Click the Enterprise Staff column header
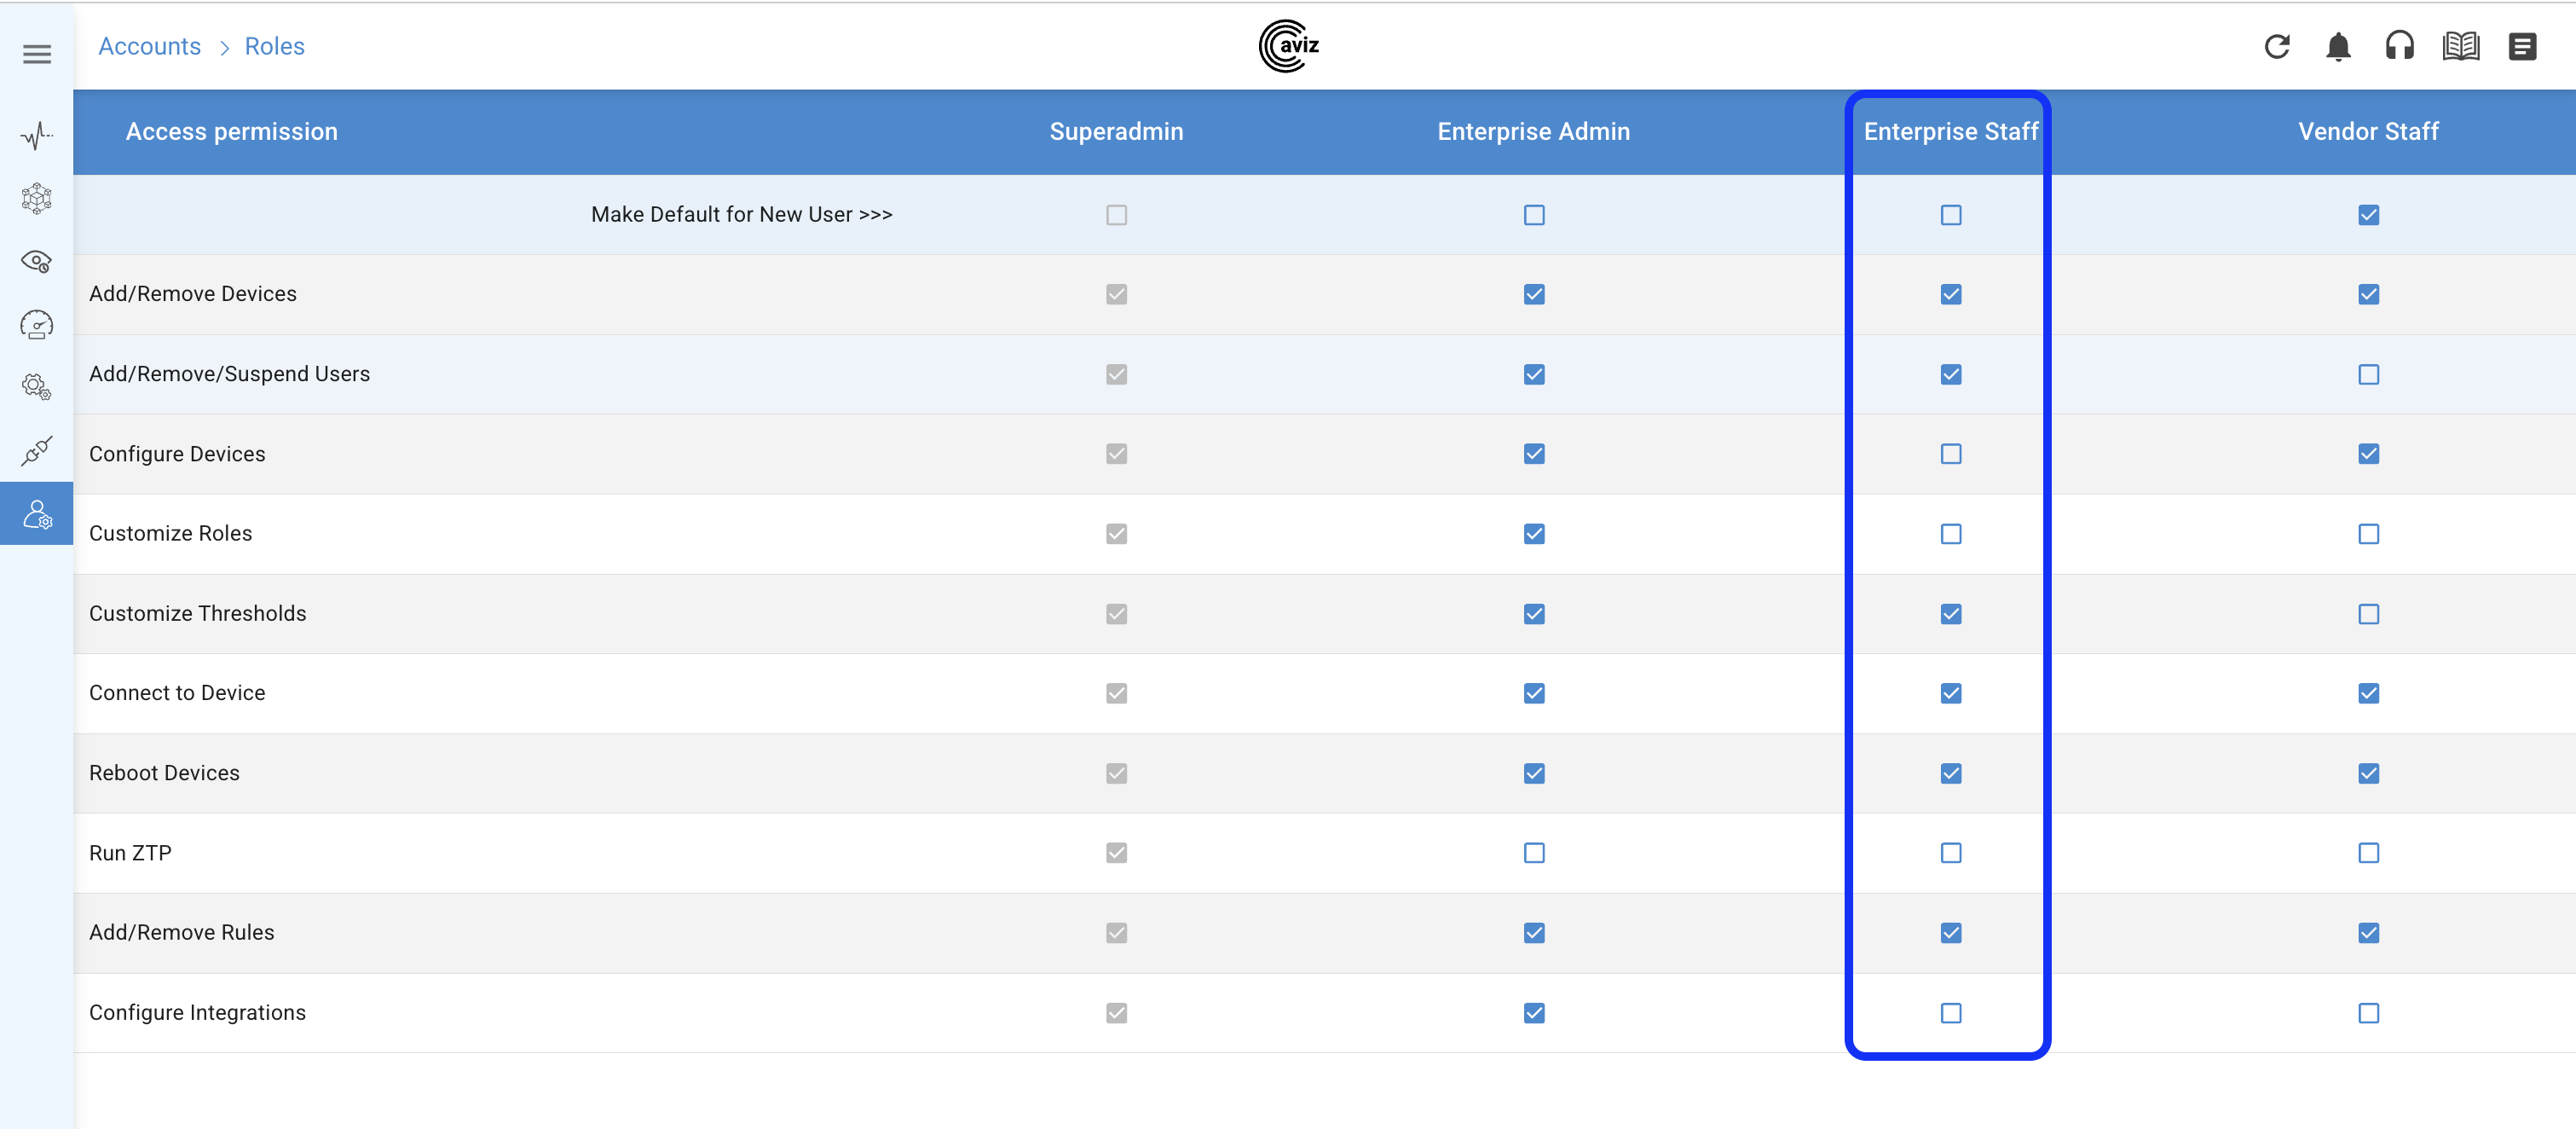This screenshot has height=1129, width=2576. click(1950, 132)
